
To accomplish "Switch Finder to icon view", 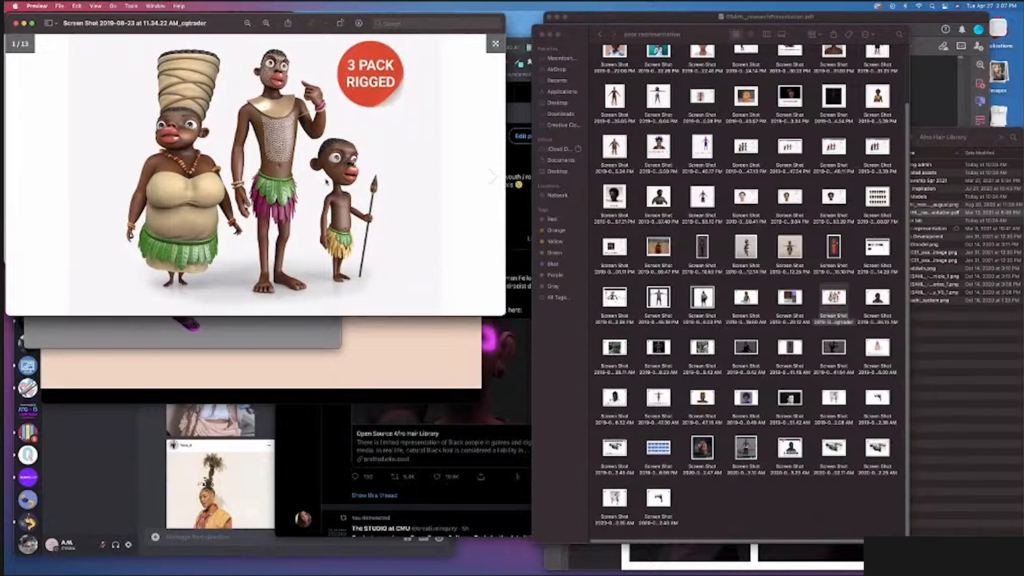I will pyautogui.click(x=736, y=34).
